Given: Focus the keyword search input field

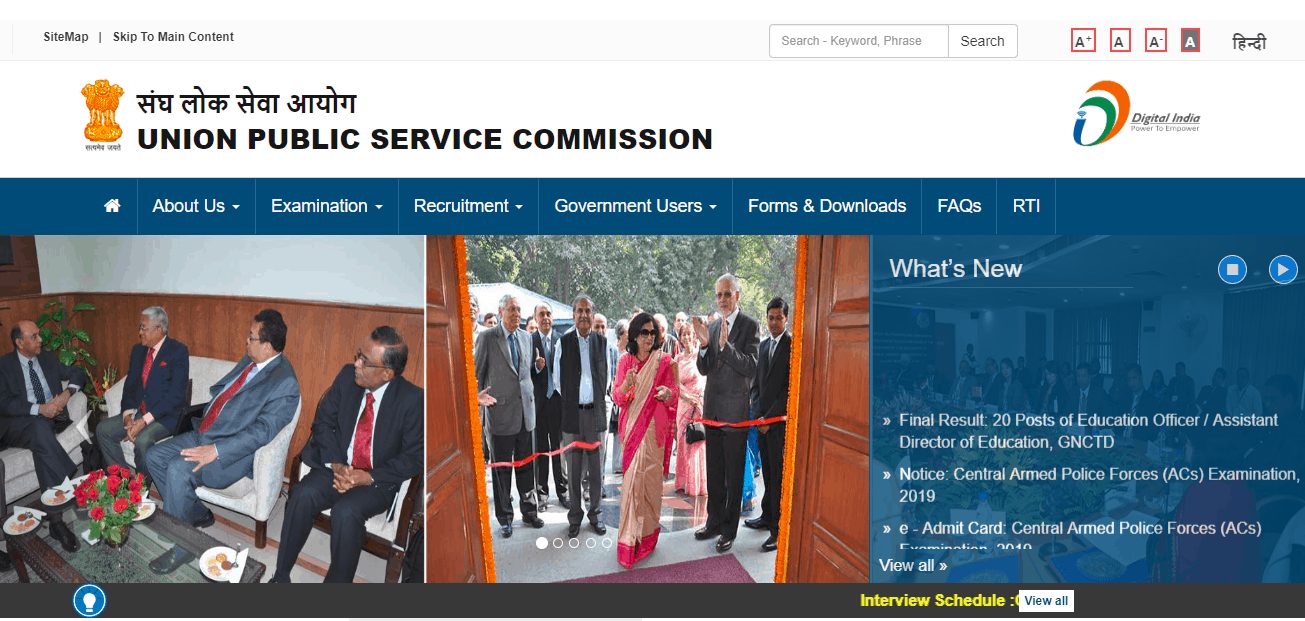Looking at the screenshot, I should click(x=859, y=41).
